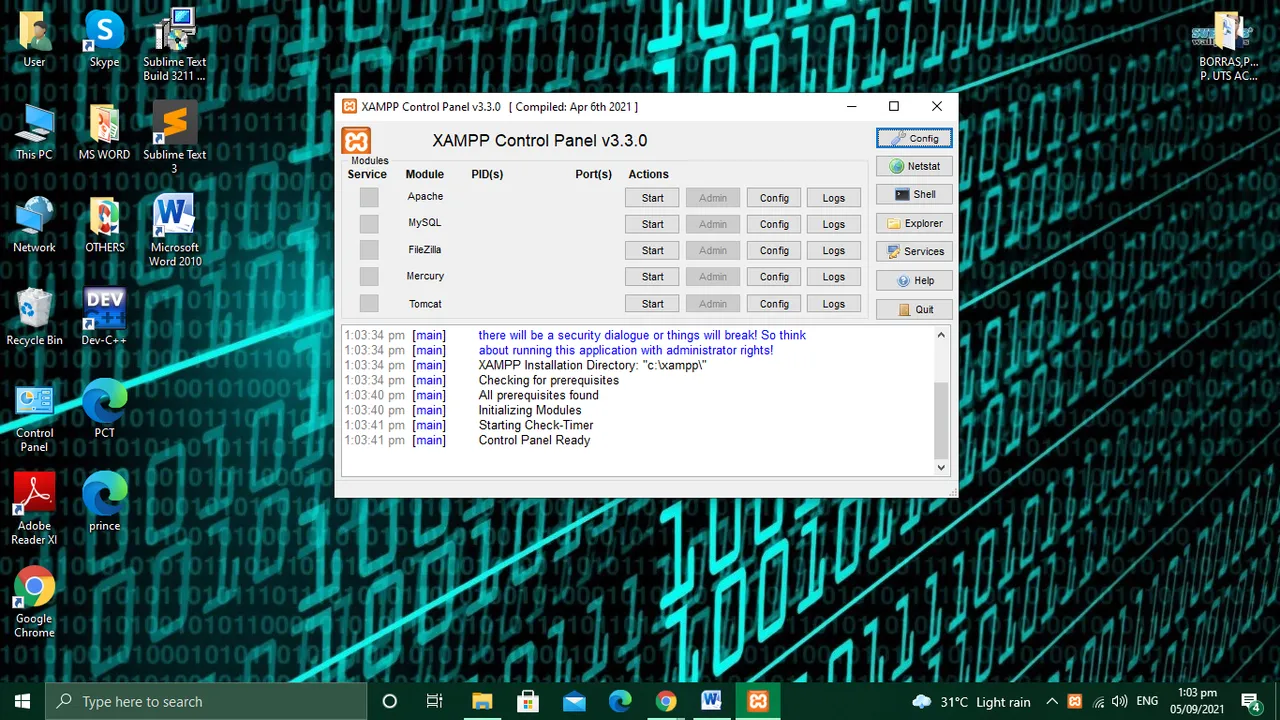Focus the Type here to search box
Image resolution: width=1280 pixels, height=720 pixels.
pos(207,701)
